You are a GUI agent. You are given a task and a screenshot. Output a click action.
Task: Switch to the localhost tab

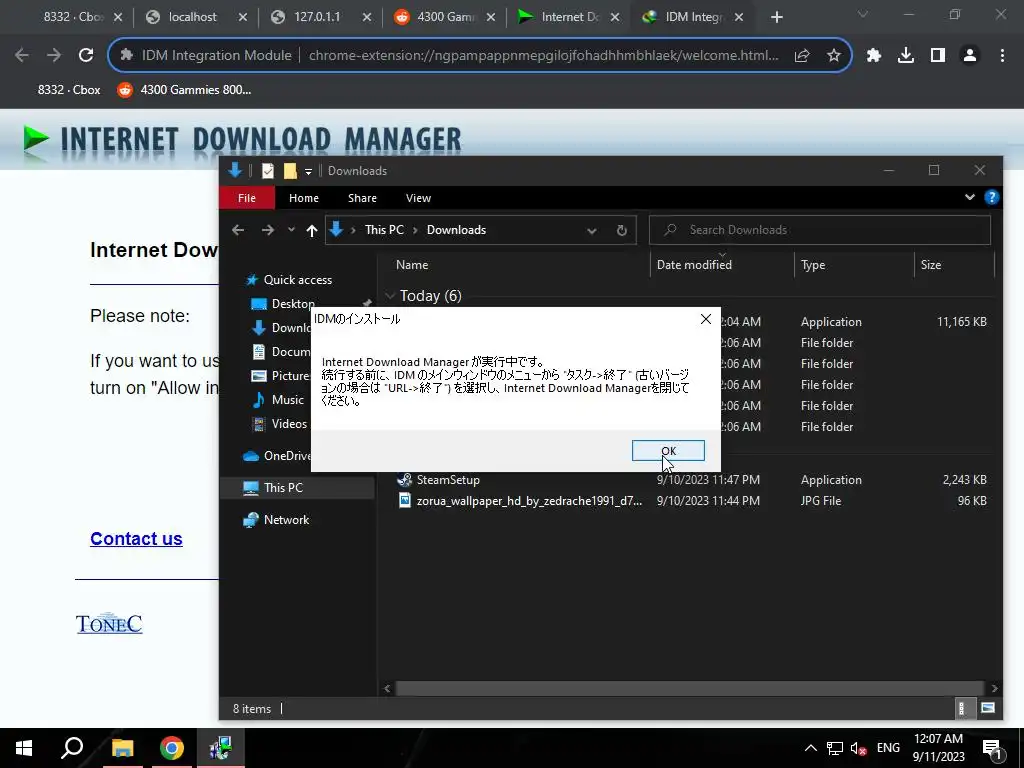click(192, 17)
